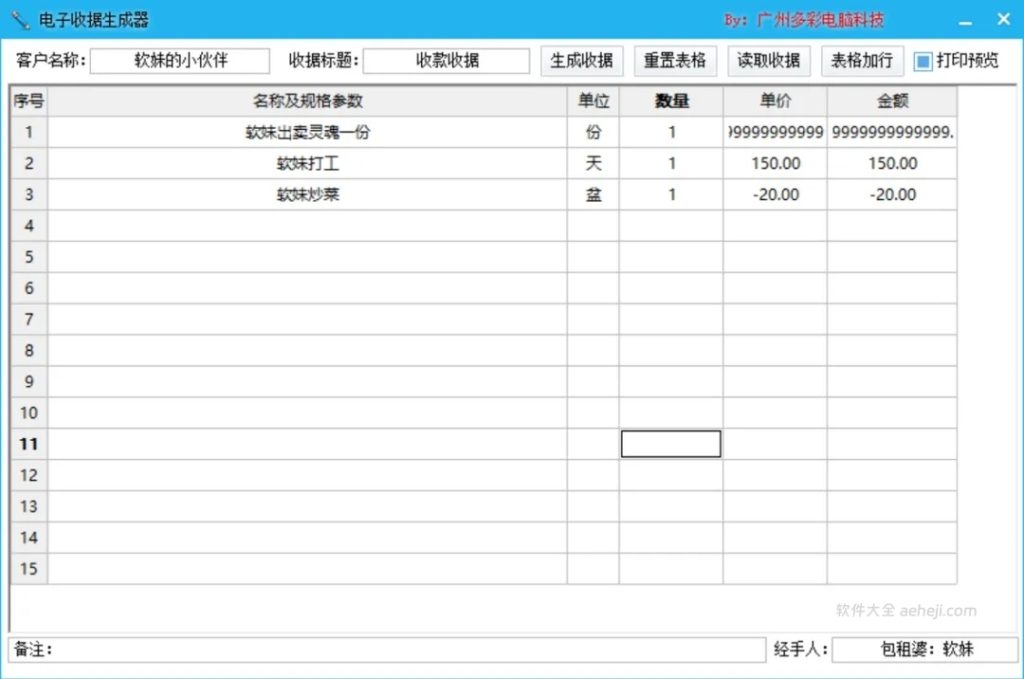Click the 生成收据 button
Screen dimensions: 1024x679
(581, 60)
